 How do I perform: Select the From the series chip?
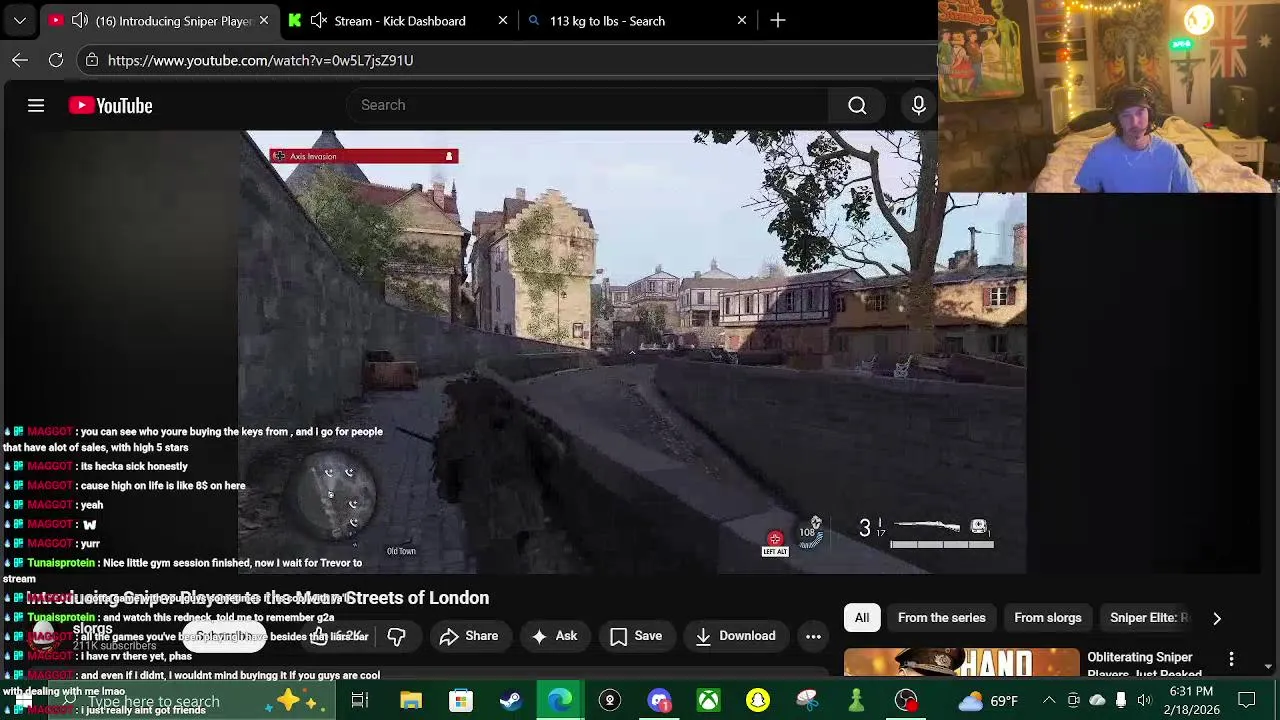[x=941, y=618]
